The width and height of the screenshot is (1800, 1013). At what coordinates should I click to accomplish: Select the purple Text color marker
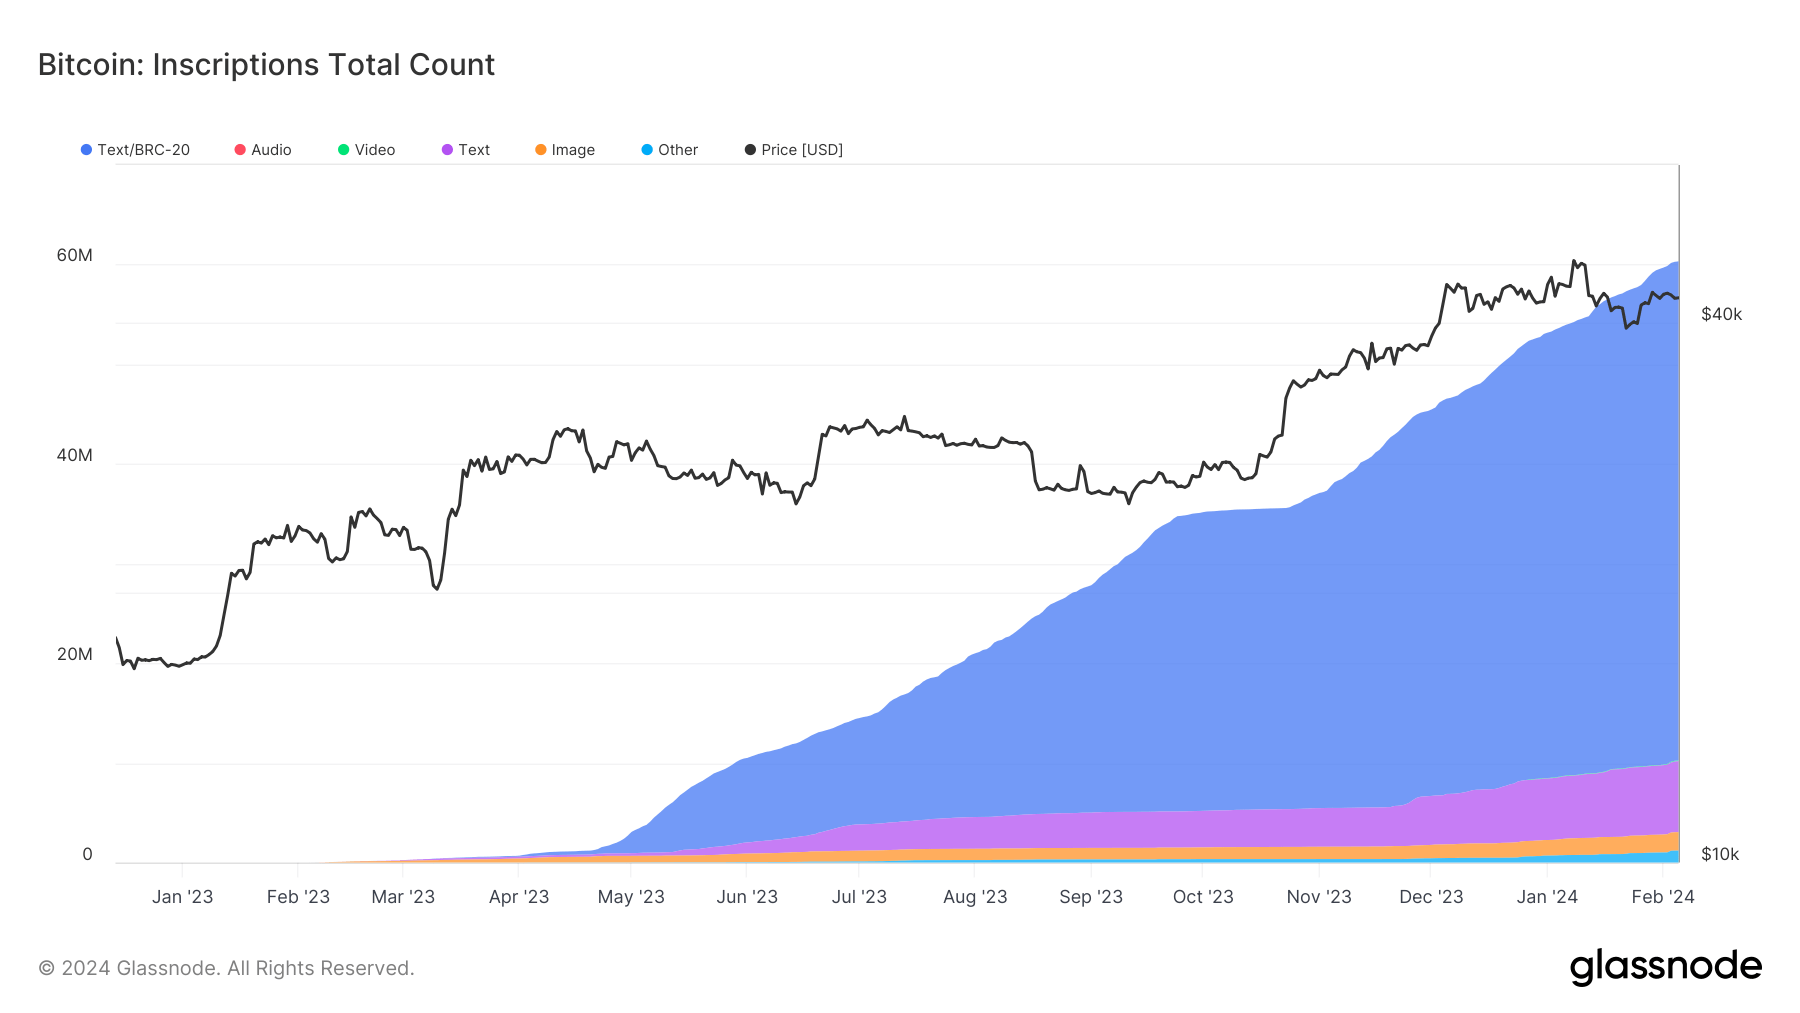[x=449, y=149]
